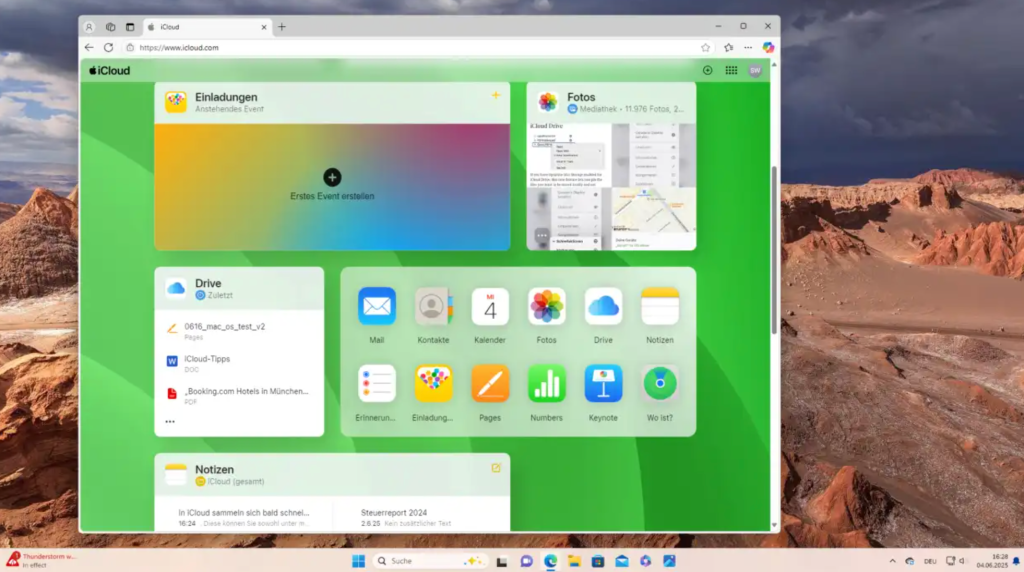Click the taskbar Suche search box
The image size is (1024, 572).
(x=430, y=561)
